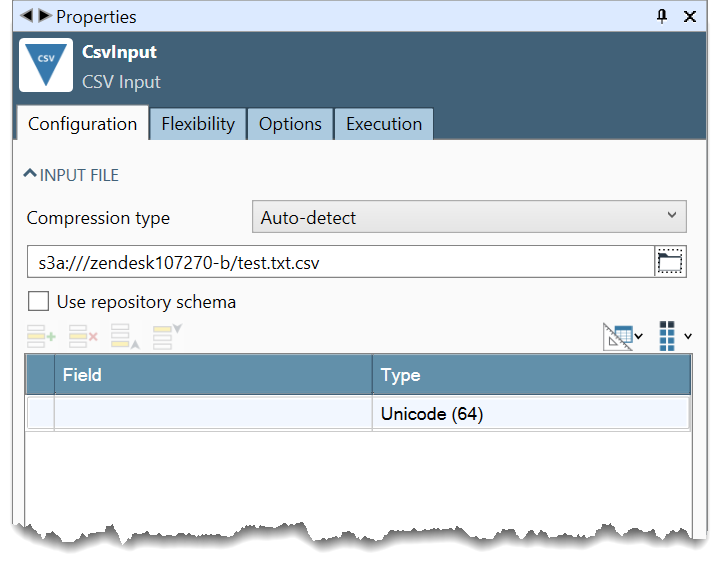The width and height of the screenshot is (721, 583).
Task: Open the Execution tab
Action: (x=384, y=124)
